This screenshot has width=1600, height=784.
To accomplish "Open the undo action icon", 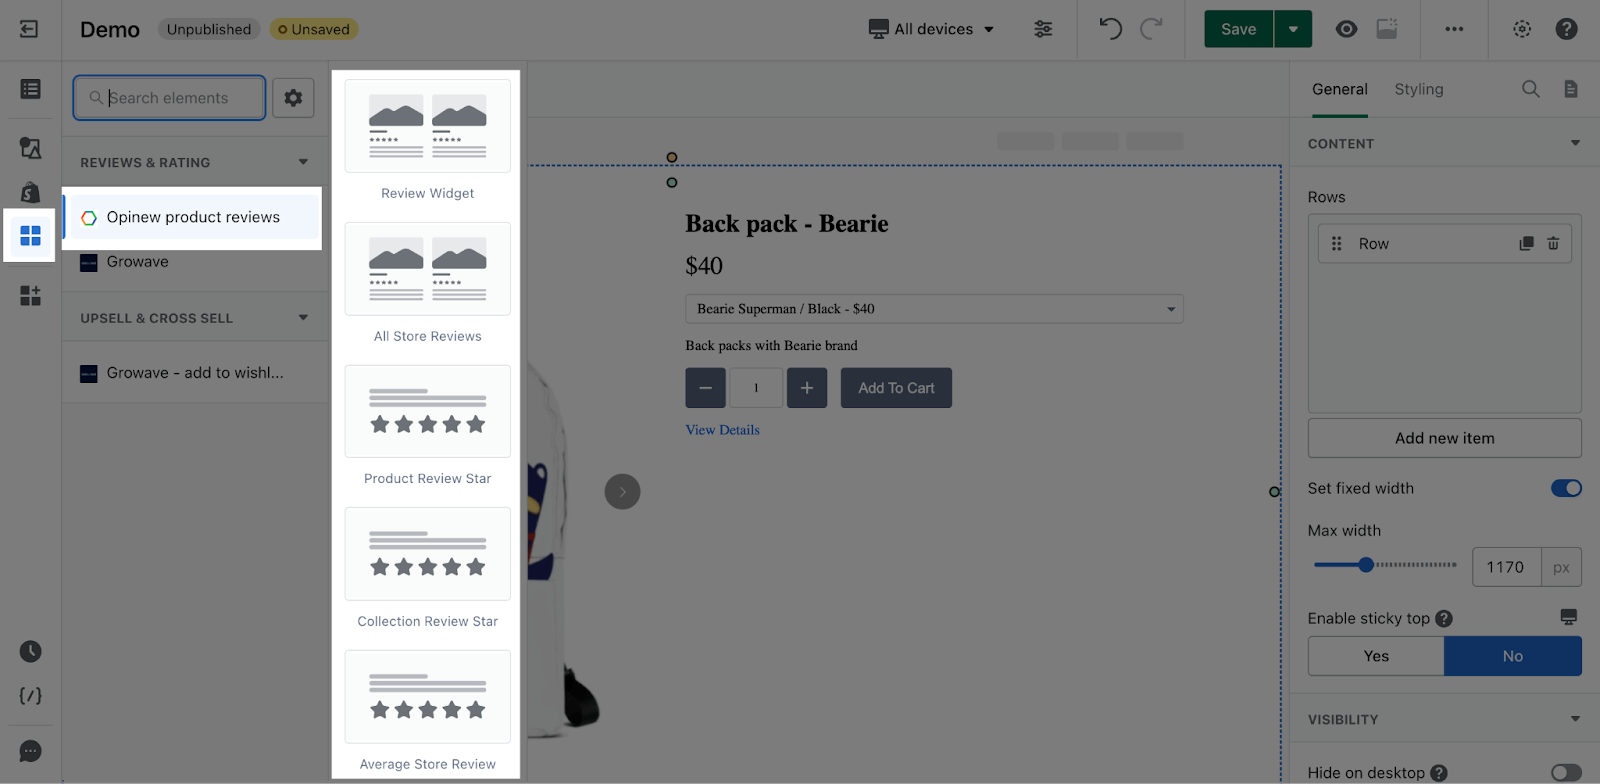I will point(1110,29).
